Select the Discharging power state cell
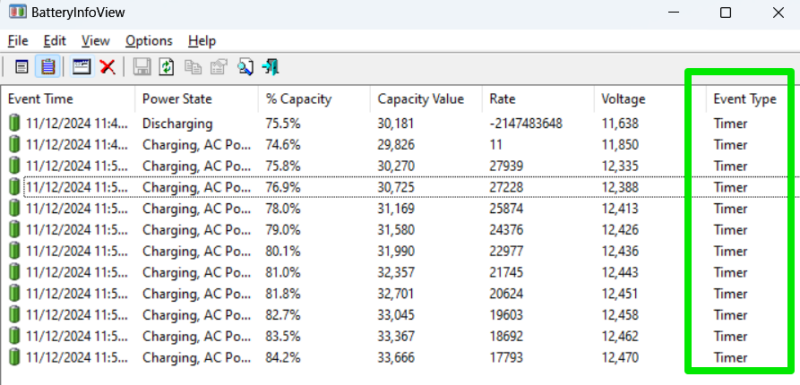The width and height of the screenshot is (800, 385). [177, 123]
